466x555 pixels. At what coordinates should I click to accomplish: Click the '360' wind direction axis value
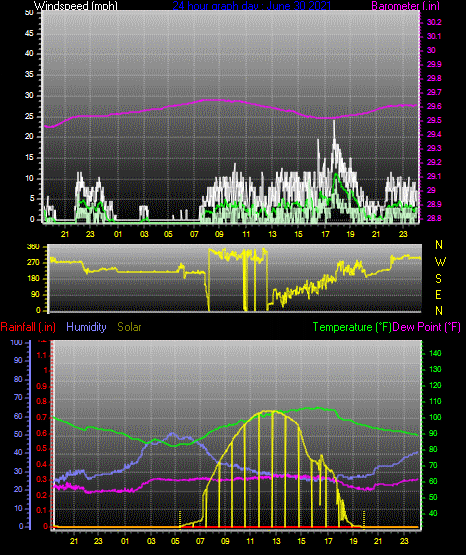coord(33,247)
